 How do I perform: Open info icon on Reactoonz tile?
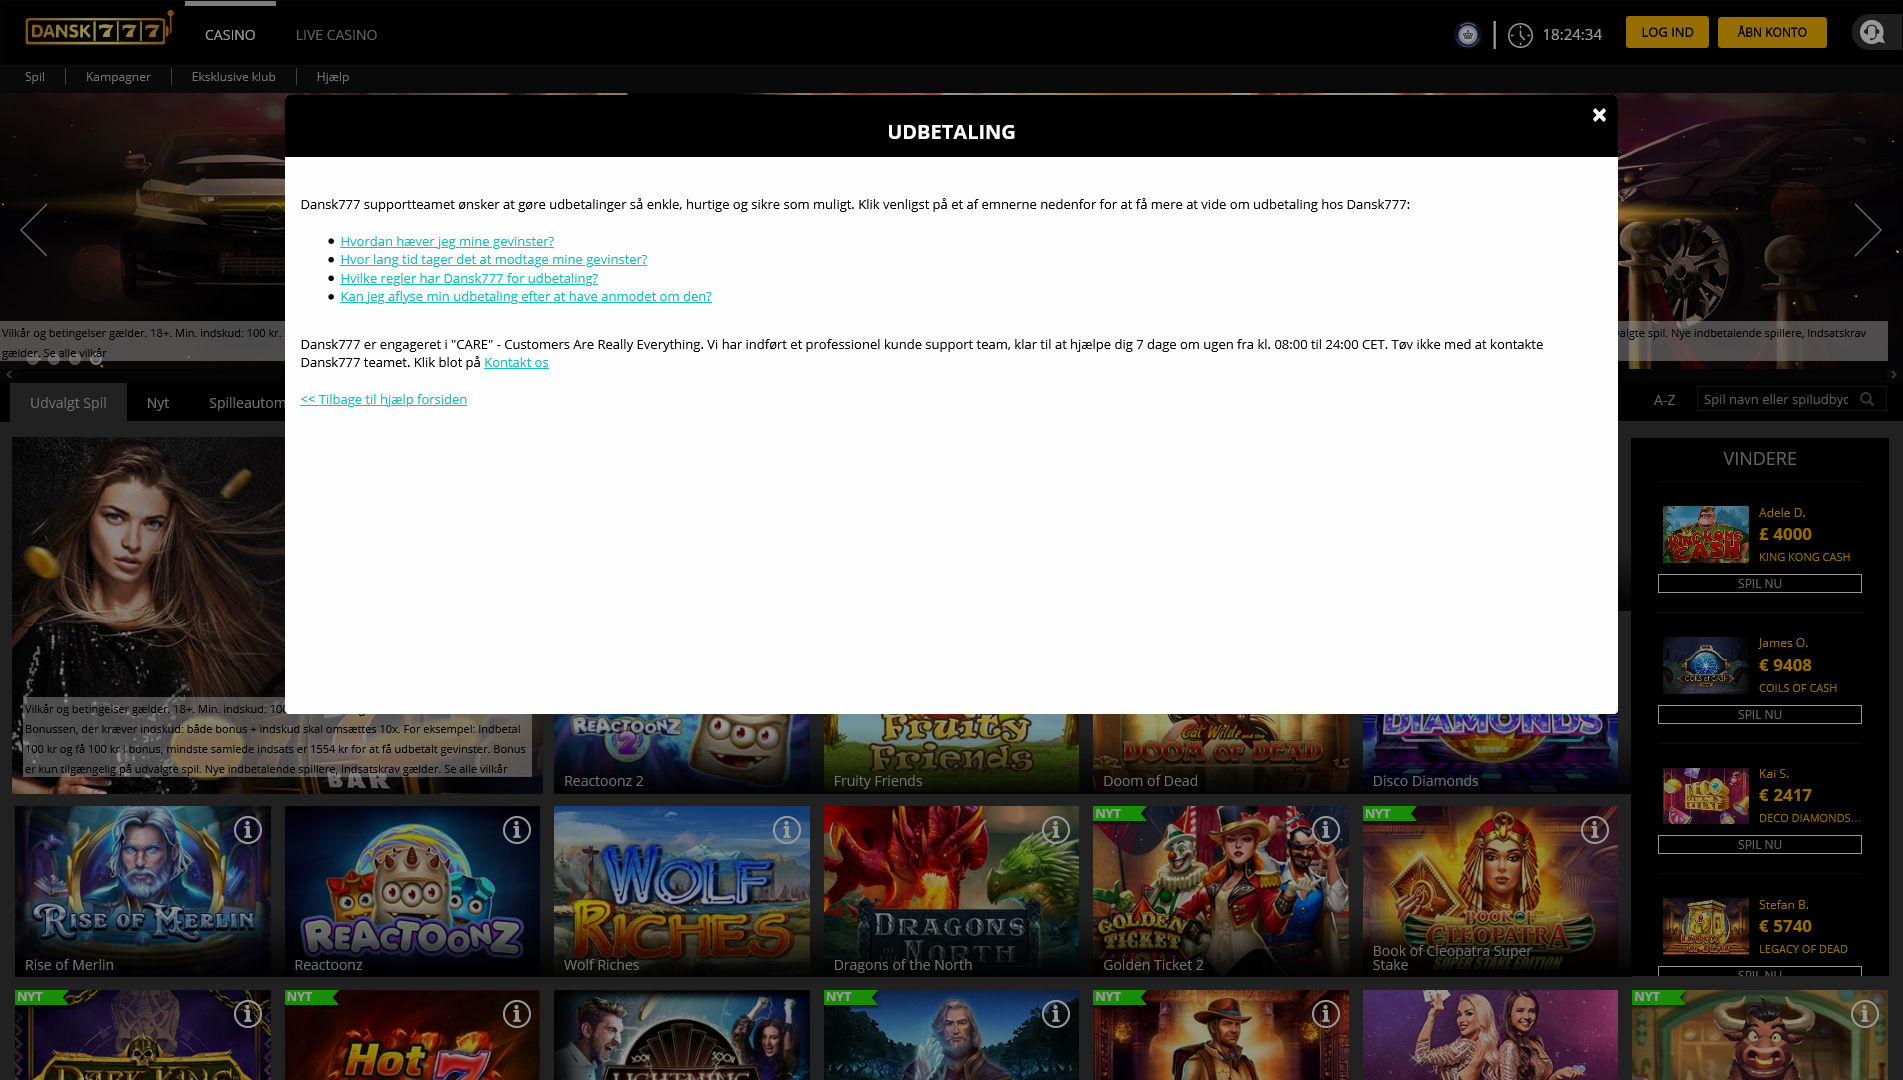[x=516, y=830]
